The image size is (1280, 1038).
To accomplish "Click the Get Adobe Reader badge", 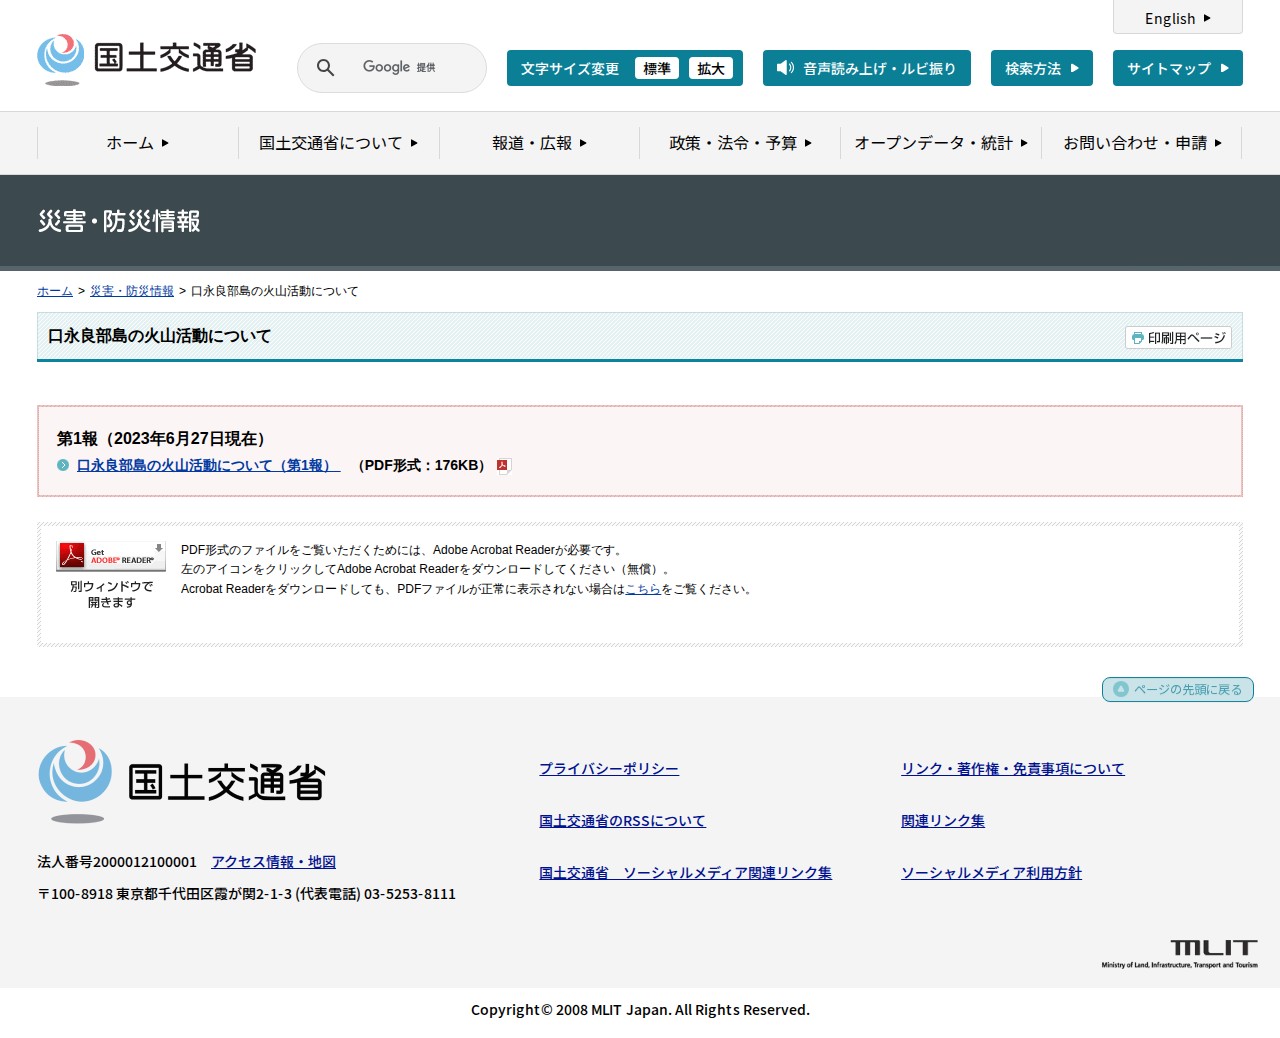I will click(x=111, y=556).
